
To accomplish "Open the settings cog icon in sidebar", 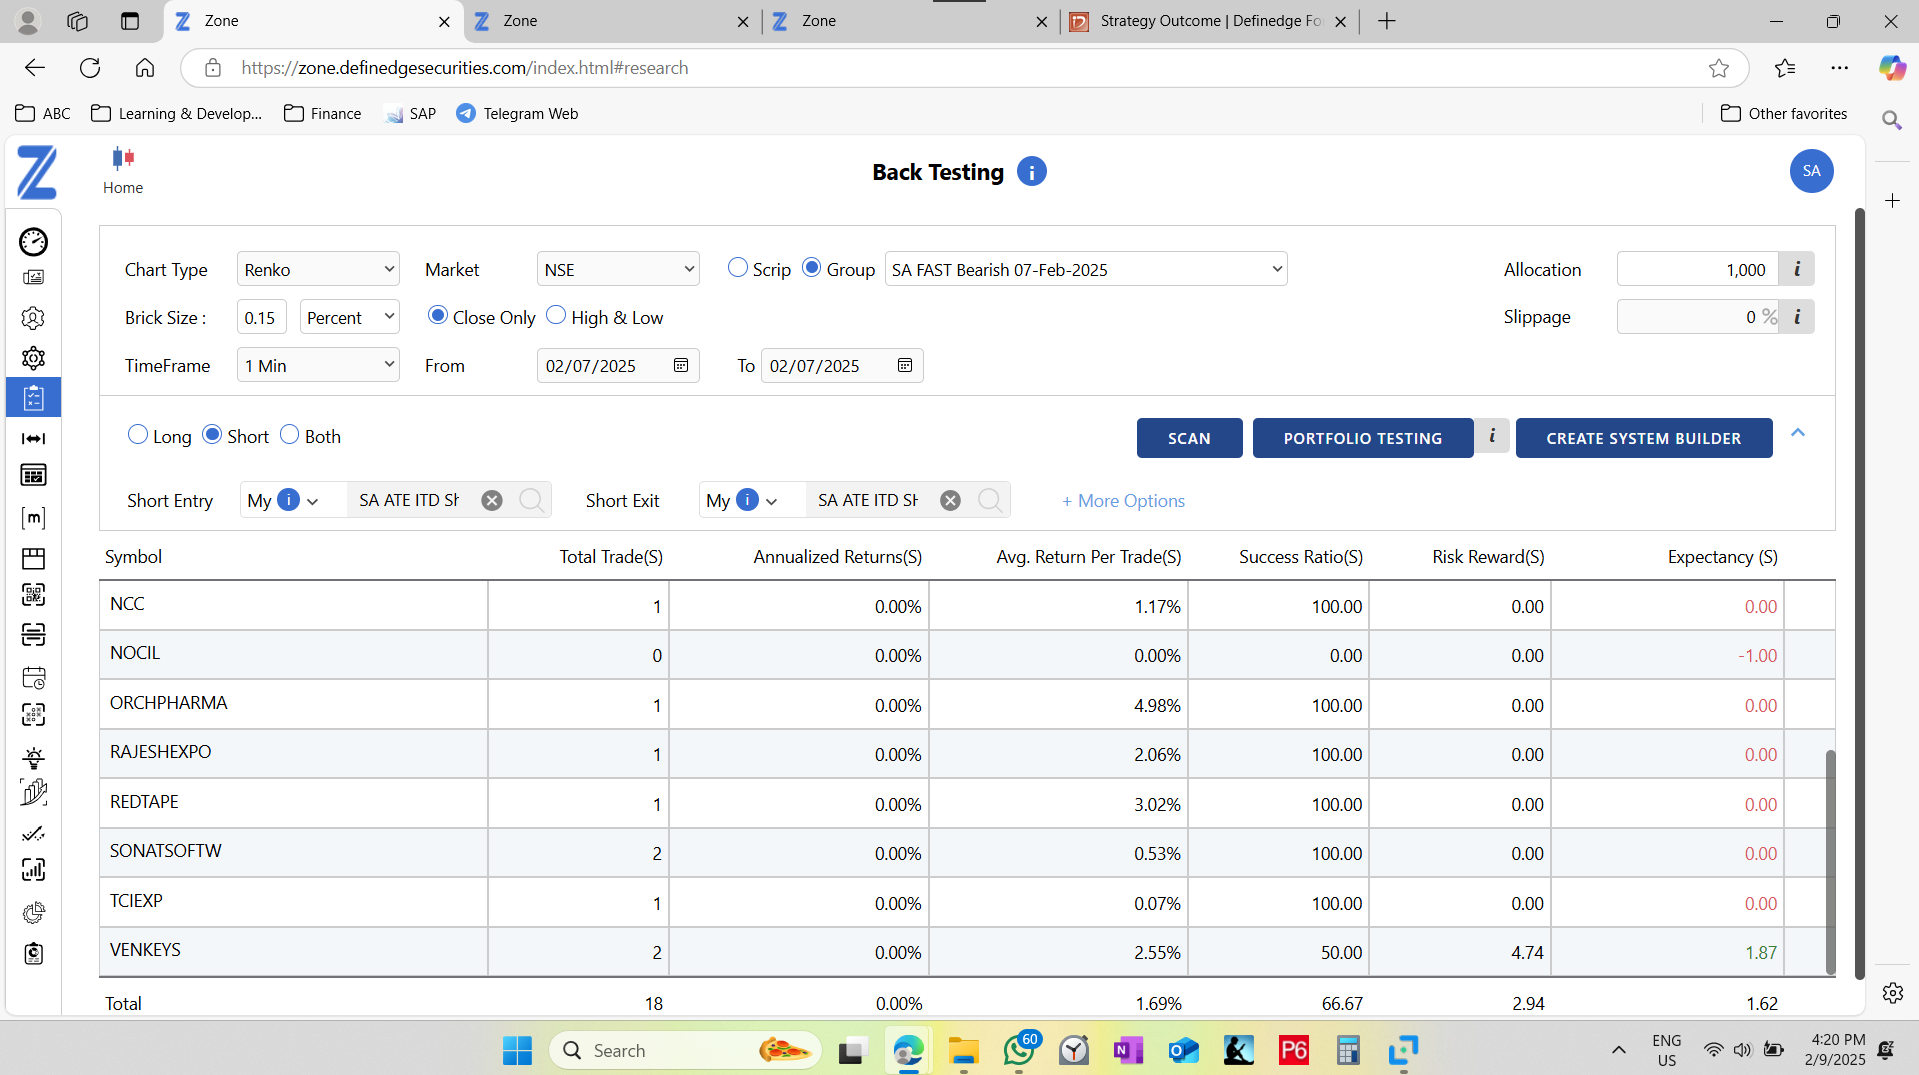I will 33,358.
